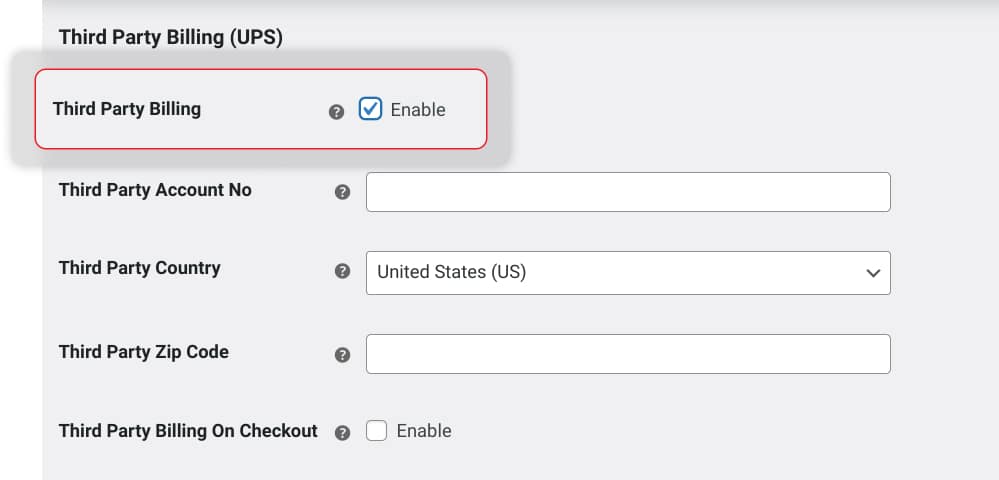Click the Third Party Zip Code label
The image size is (999, 480).
pyautogui.click(x=144, y=352)
